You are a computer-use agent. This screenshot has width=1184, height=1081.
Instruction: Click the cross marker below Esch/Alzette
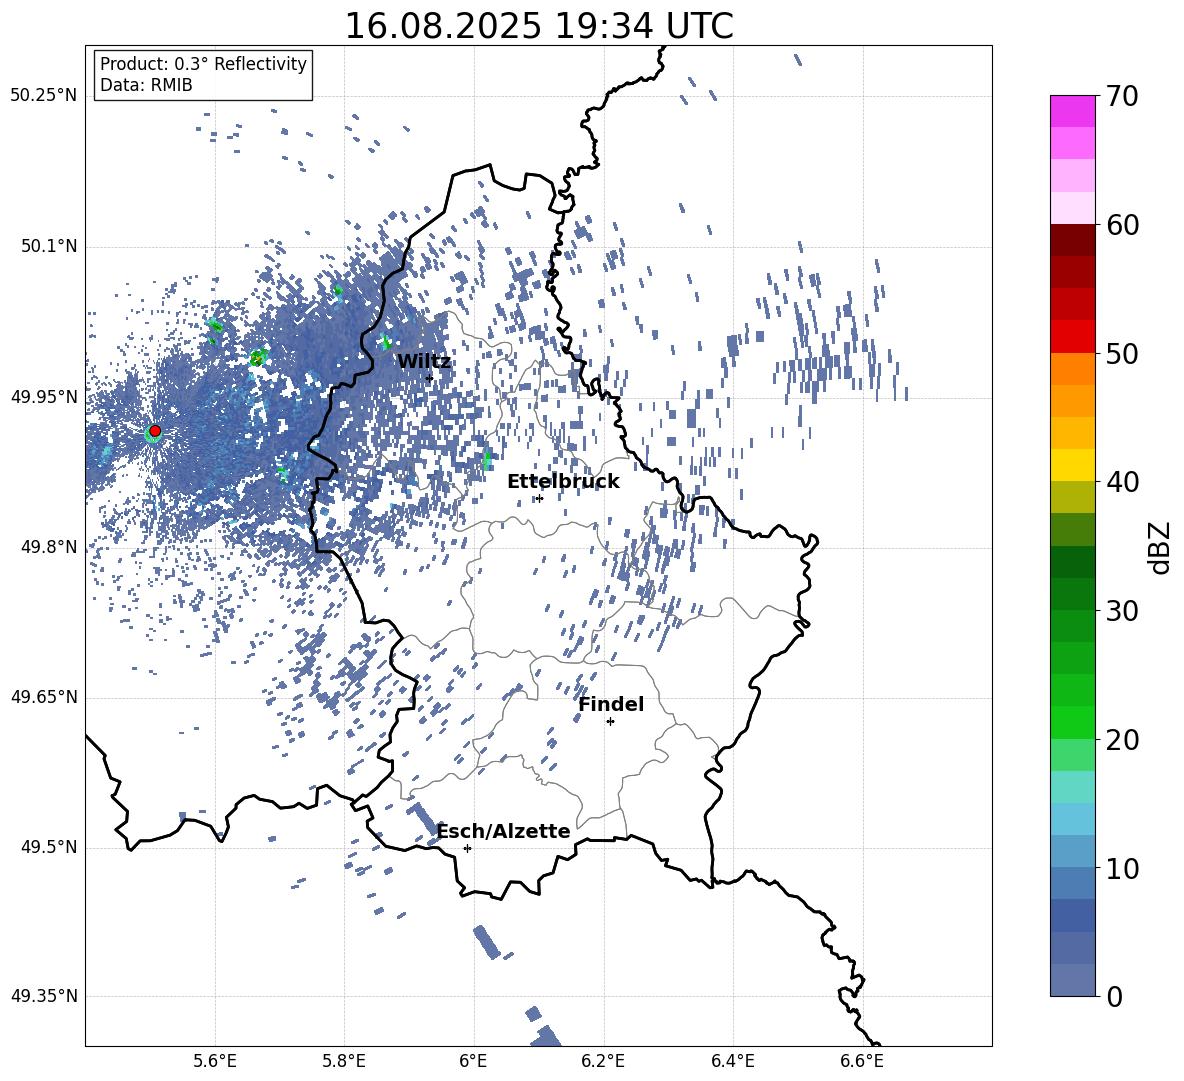pyautogui.click(x=467, y=848)
